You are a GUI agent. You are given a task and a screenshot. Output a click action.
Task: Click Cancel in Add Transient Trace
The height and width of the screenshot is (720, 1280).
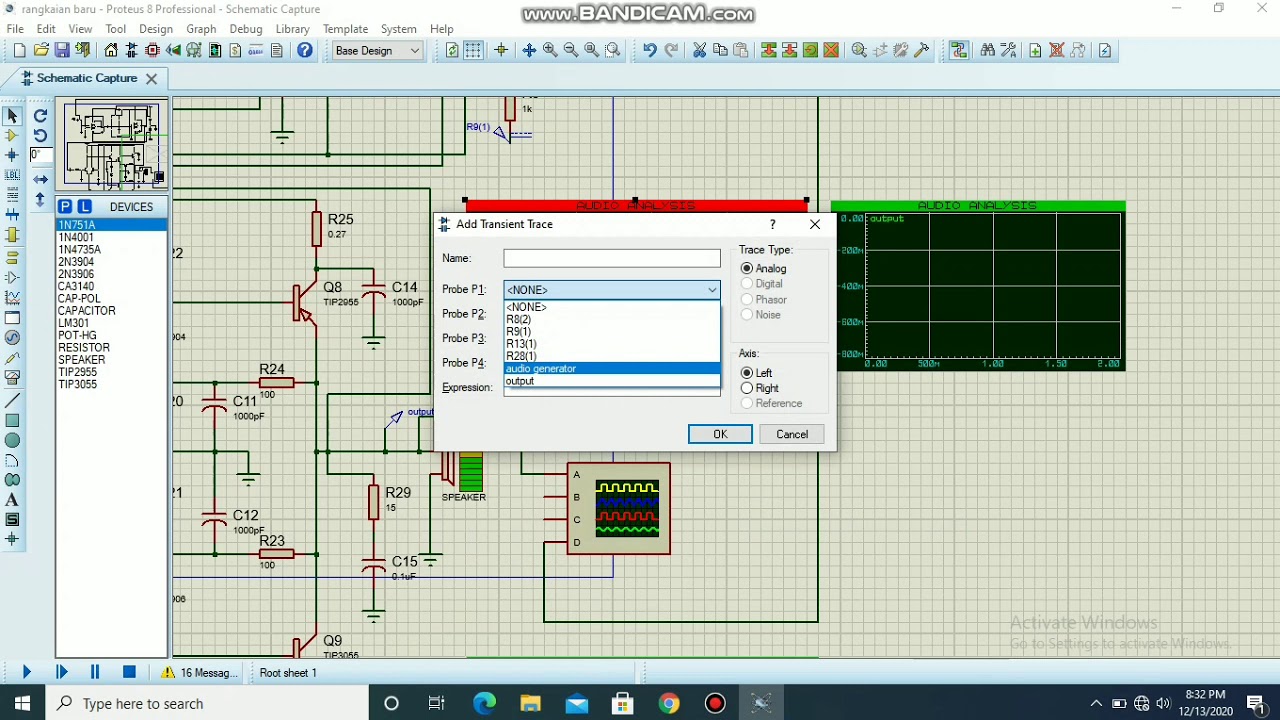pyautogui.click(x=792, y=434)
